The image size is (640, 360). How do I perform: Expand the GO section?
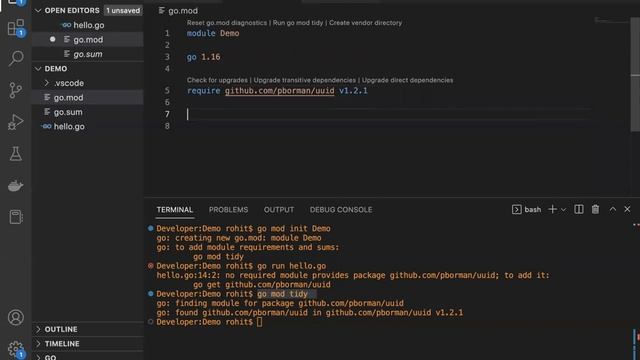(38, 357)
